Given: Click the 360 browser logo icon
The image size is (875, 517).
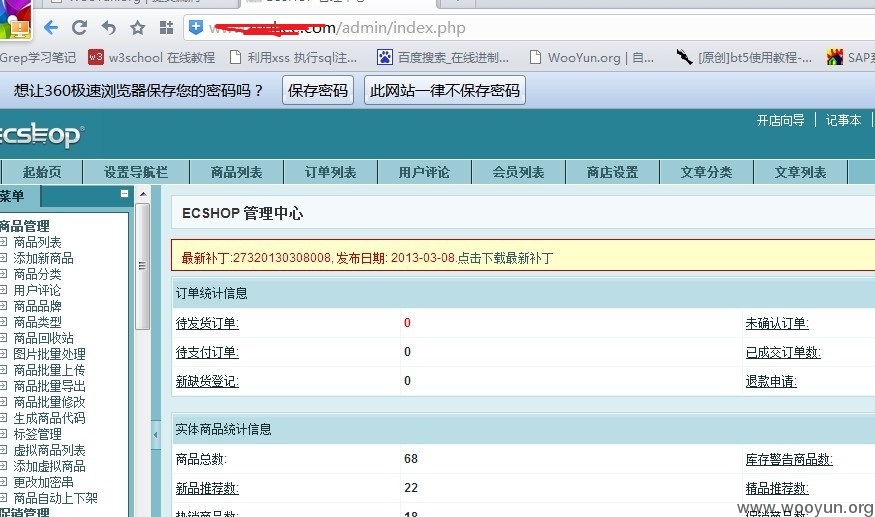Looking at the screenshot, I should [15, 20].
